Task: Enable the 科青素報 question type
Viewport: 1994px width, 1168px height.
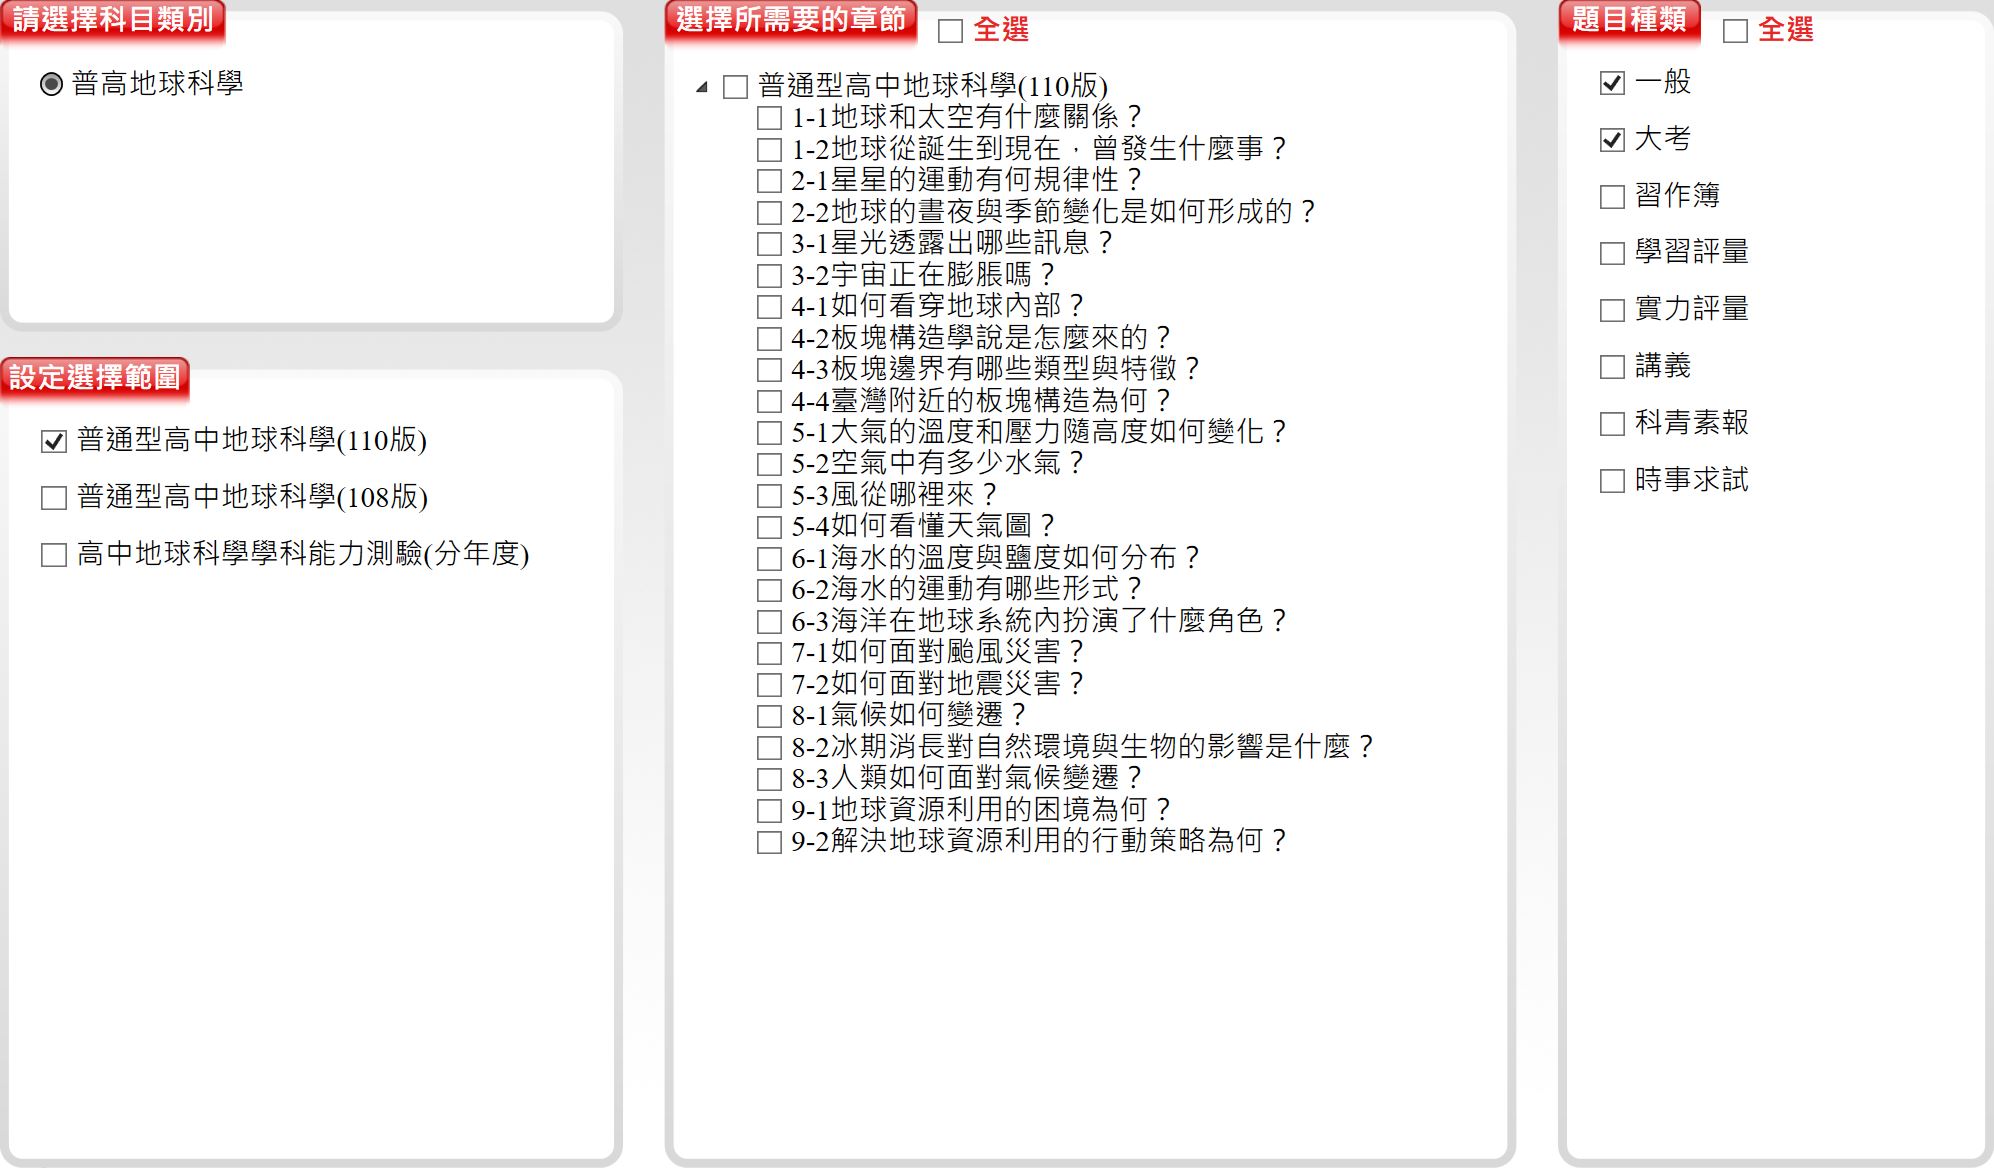Action: point(1612,424)
